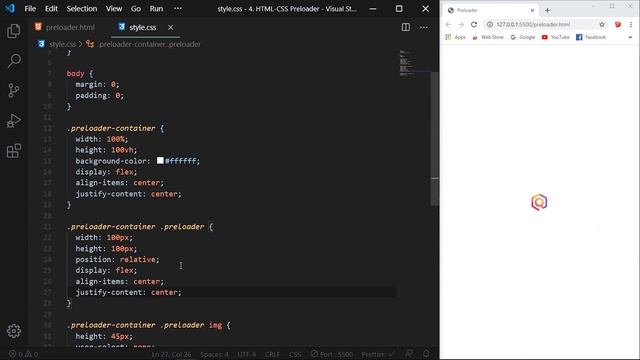Show more bookmarks chevron in Chrome
The width and height of the screenshot is (640, 360).
coord(630,37)
